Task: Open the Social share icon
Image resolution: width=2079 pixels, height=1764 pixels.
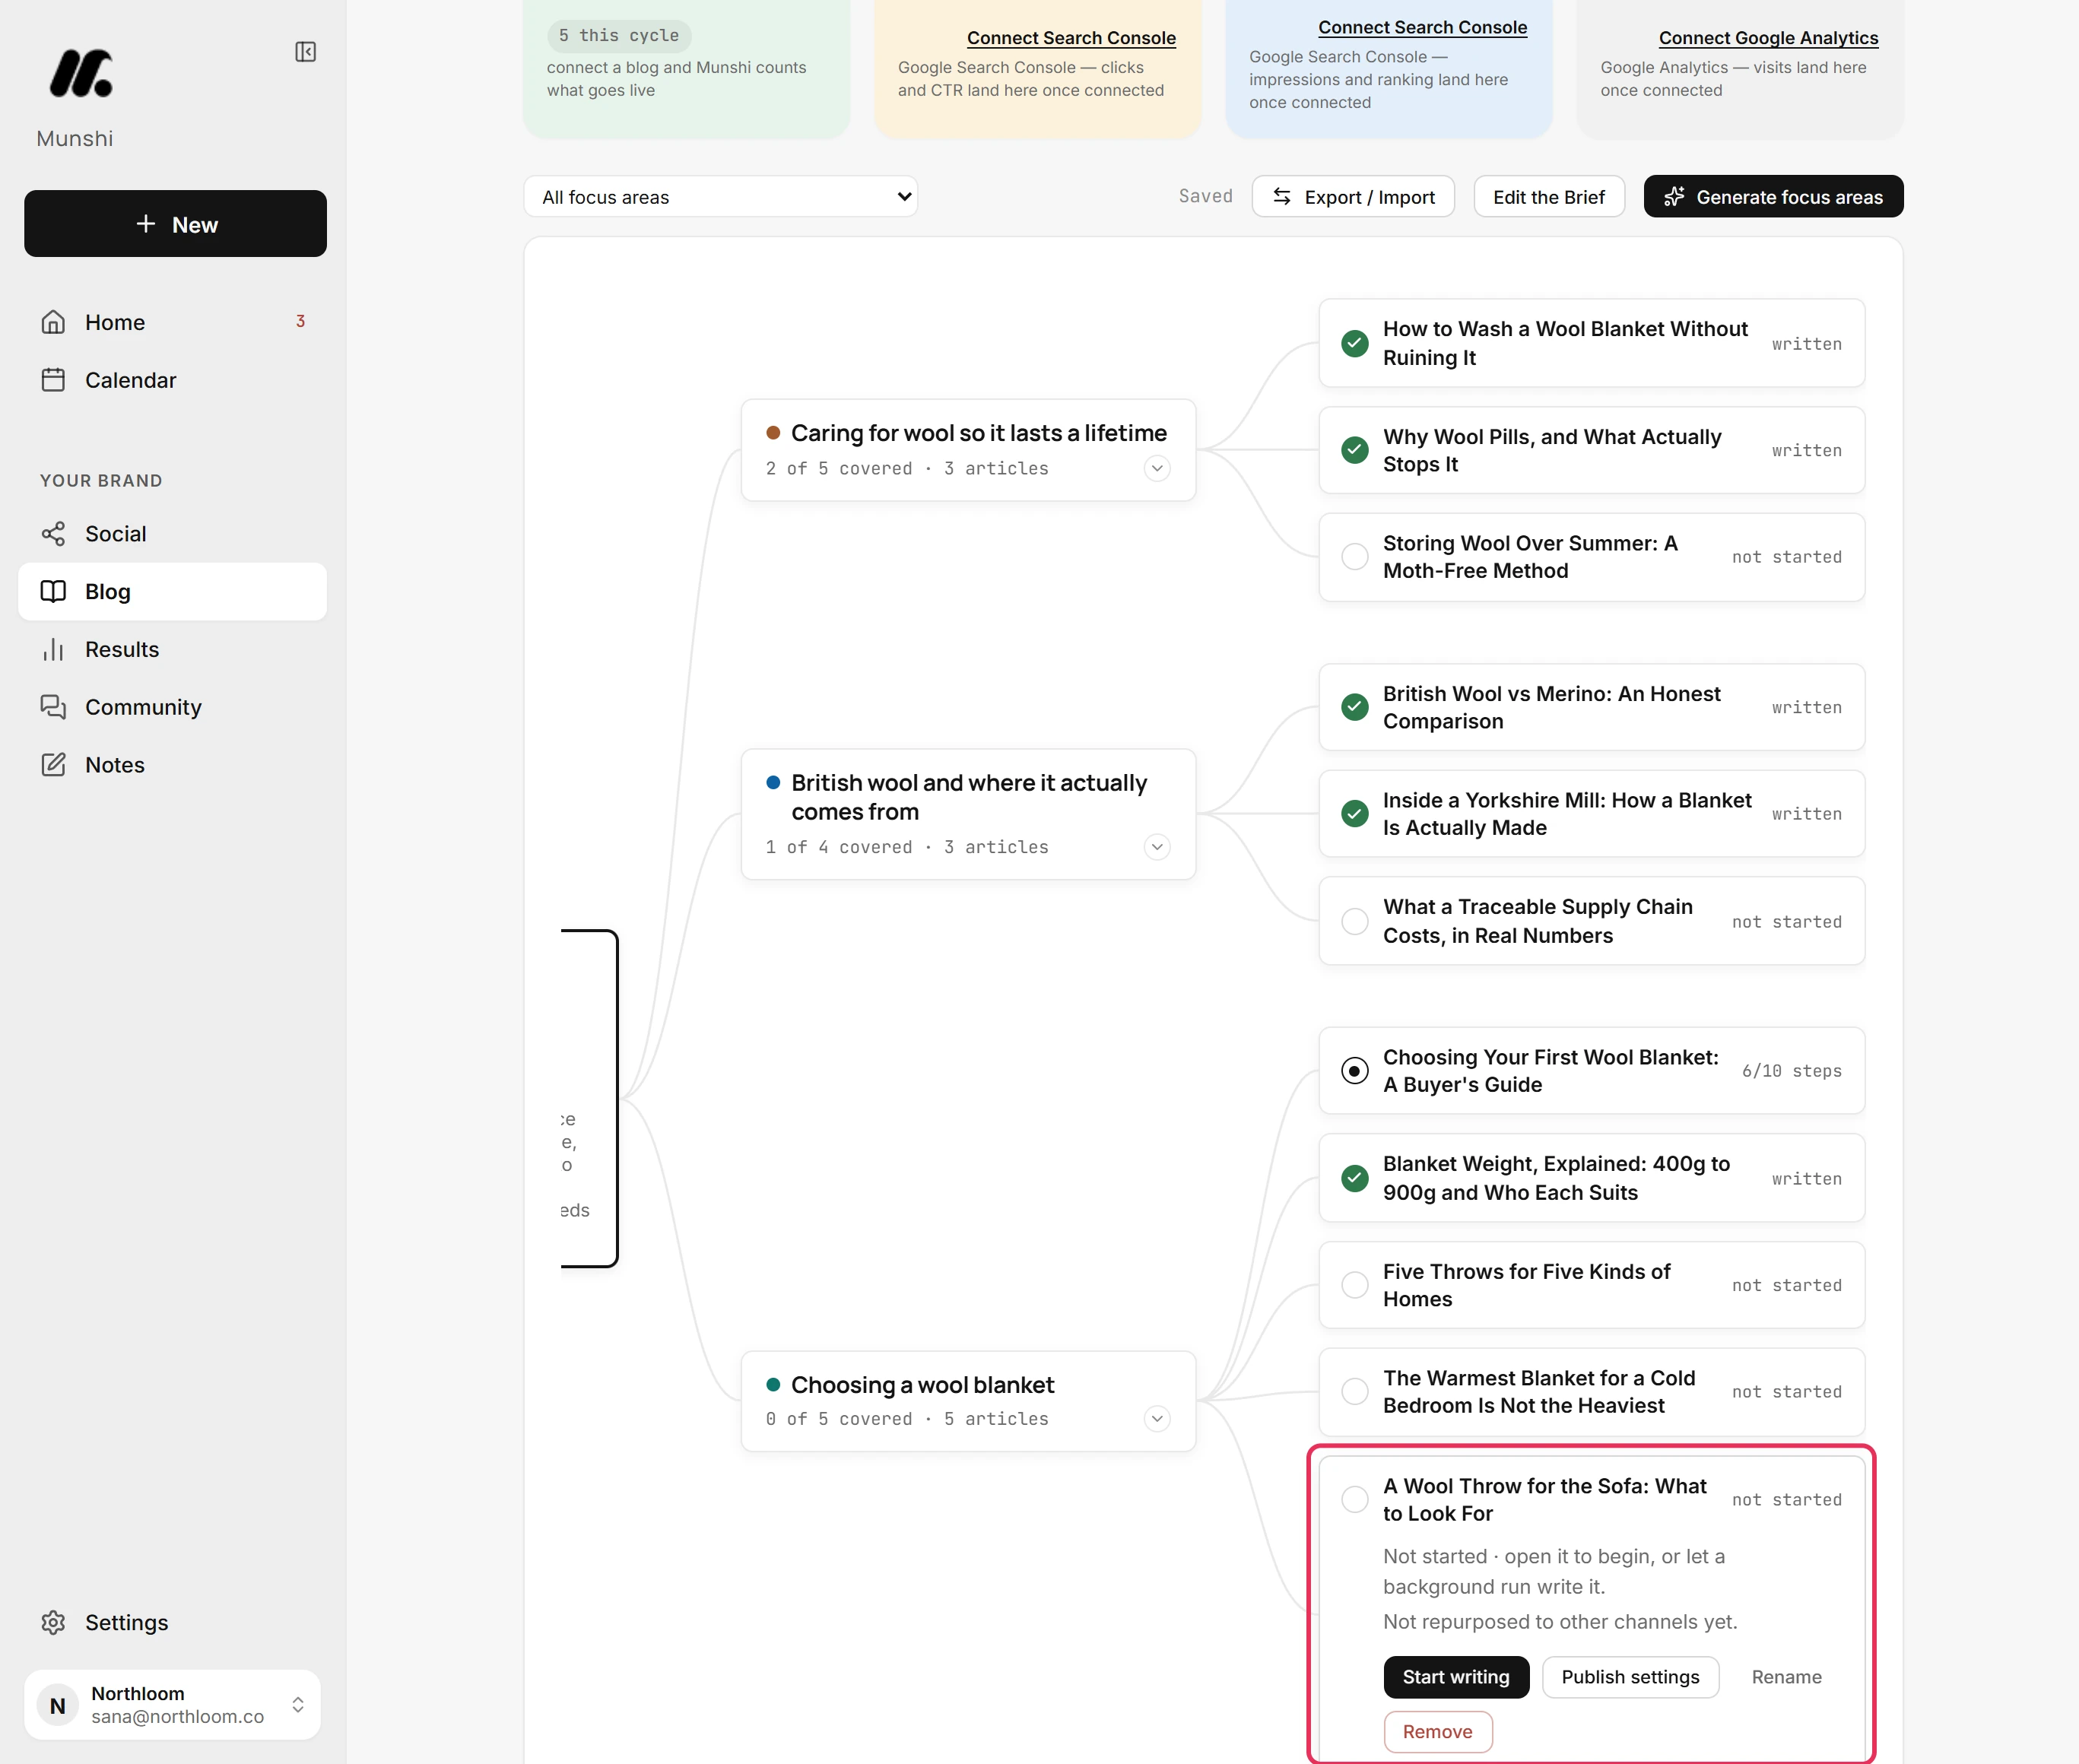Action: [x=53, y=534]
